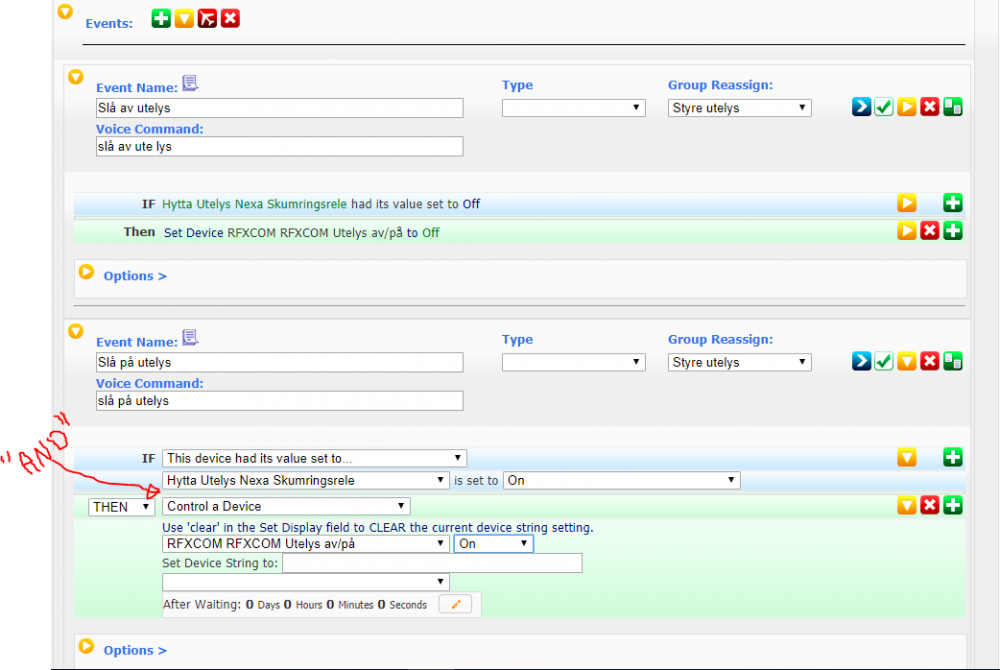This screenshot has height=670, width=1000.
Task: Open Group Reassign dropdown for 'Slå av utelys'
Action: [x=739, y=108]
